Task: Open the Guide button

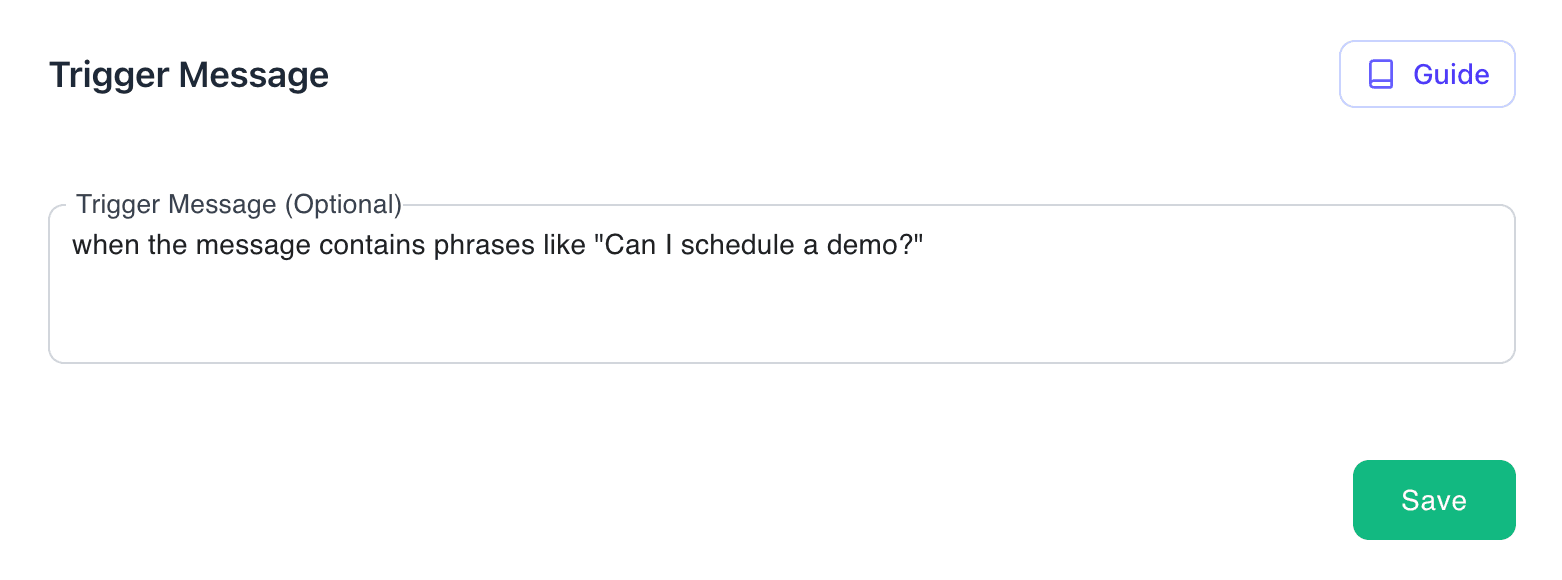Action: pyautogui.click(x=1427, y=74)
